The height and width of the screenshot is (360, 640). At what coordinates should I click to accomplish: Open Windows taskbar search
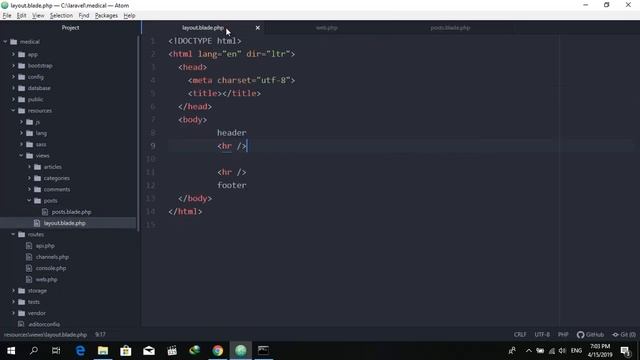point(34,351)
